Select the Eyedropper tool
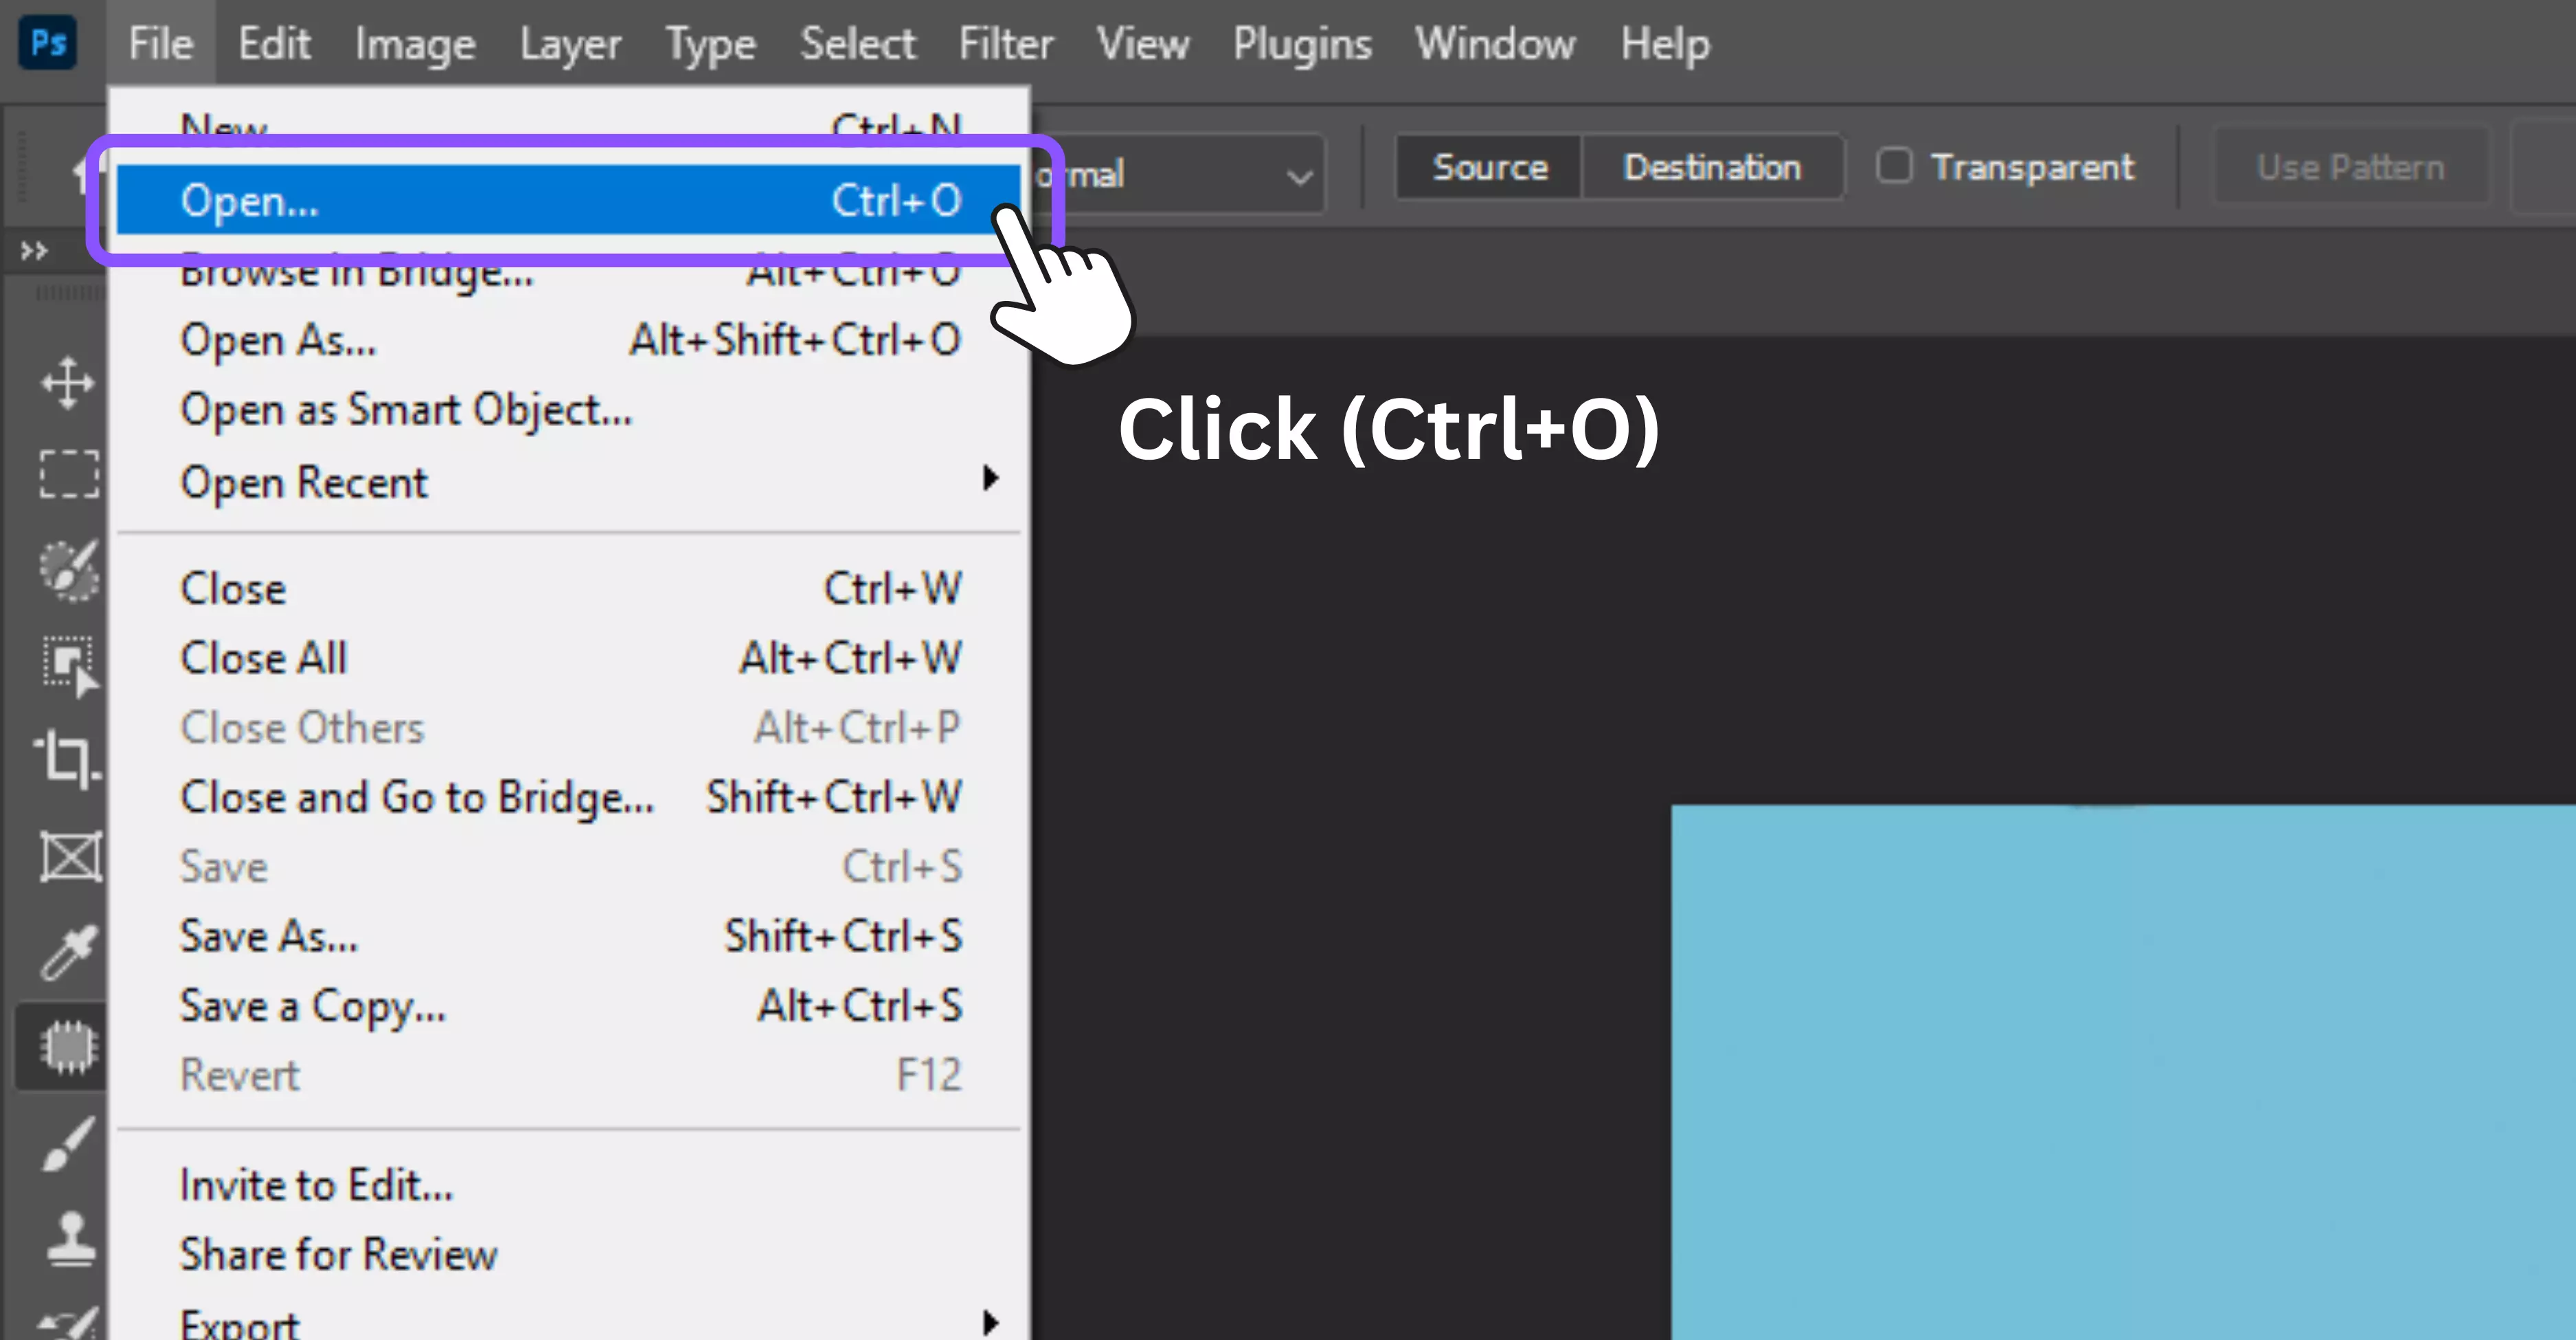The height and width of the screenshot is (1340, 2576). [x=68, y=951]
